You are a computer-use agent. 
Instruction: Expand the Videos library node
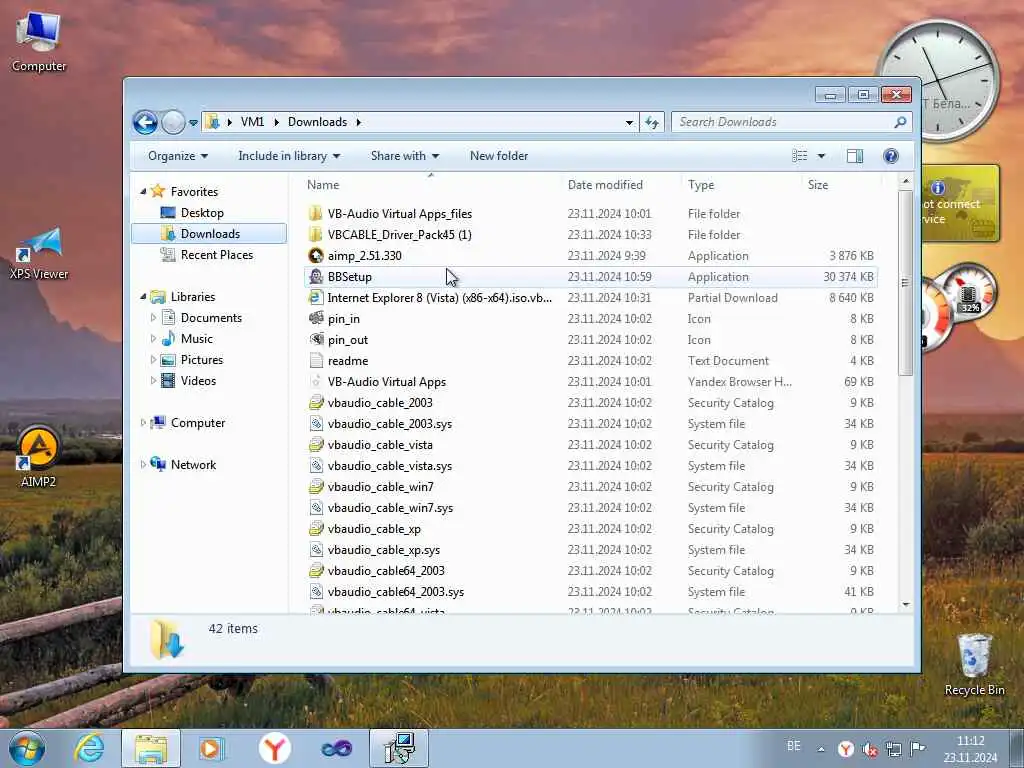[x=153, y=381]
